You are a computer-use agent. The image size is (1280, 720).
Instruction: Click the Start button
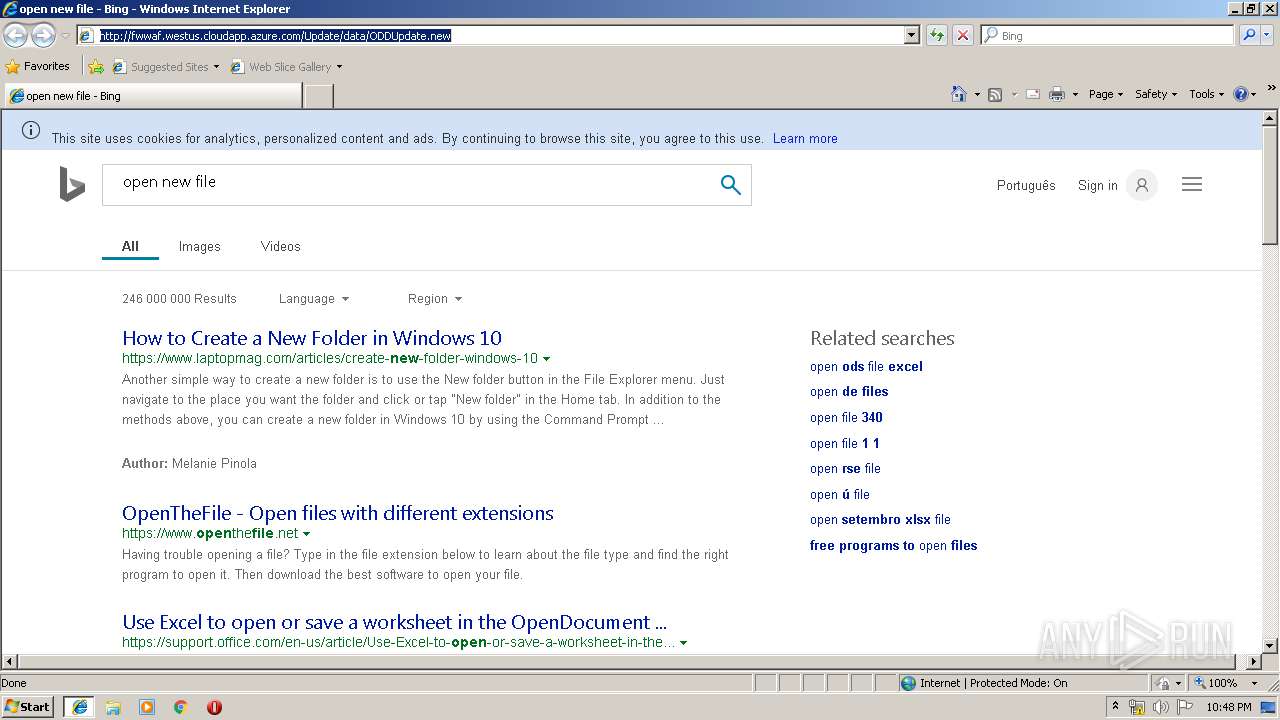[28, 707]
